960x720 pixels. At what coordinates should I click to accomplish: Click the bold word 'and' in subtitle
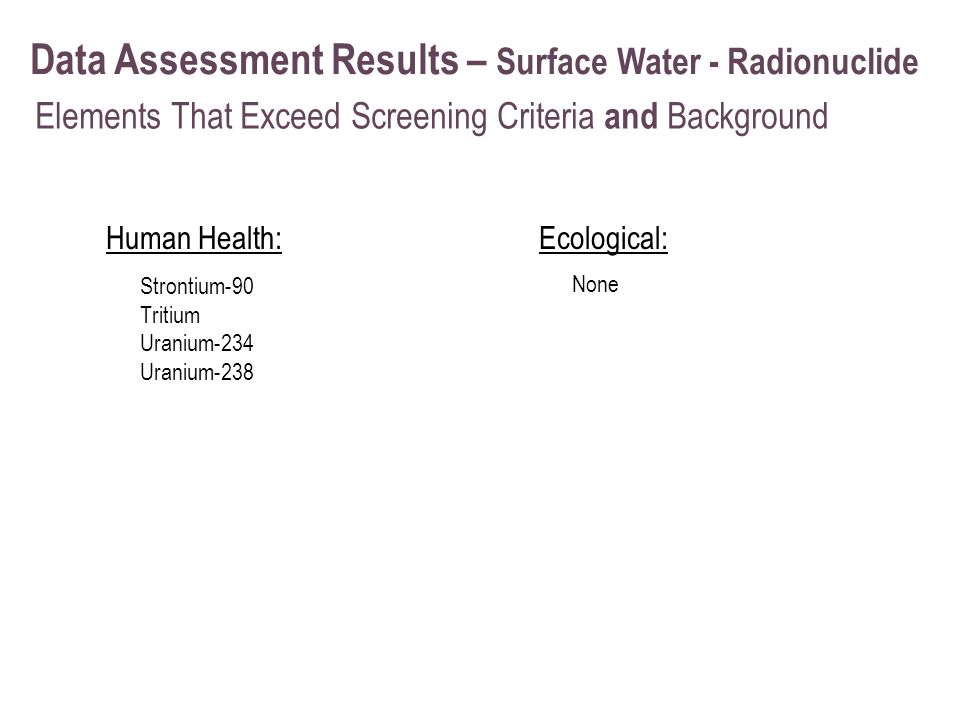[631, 116]
